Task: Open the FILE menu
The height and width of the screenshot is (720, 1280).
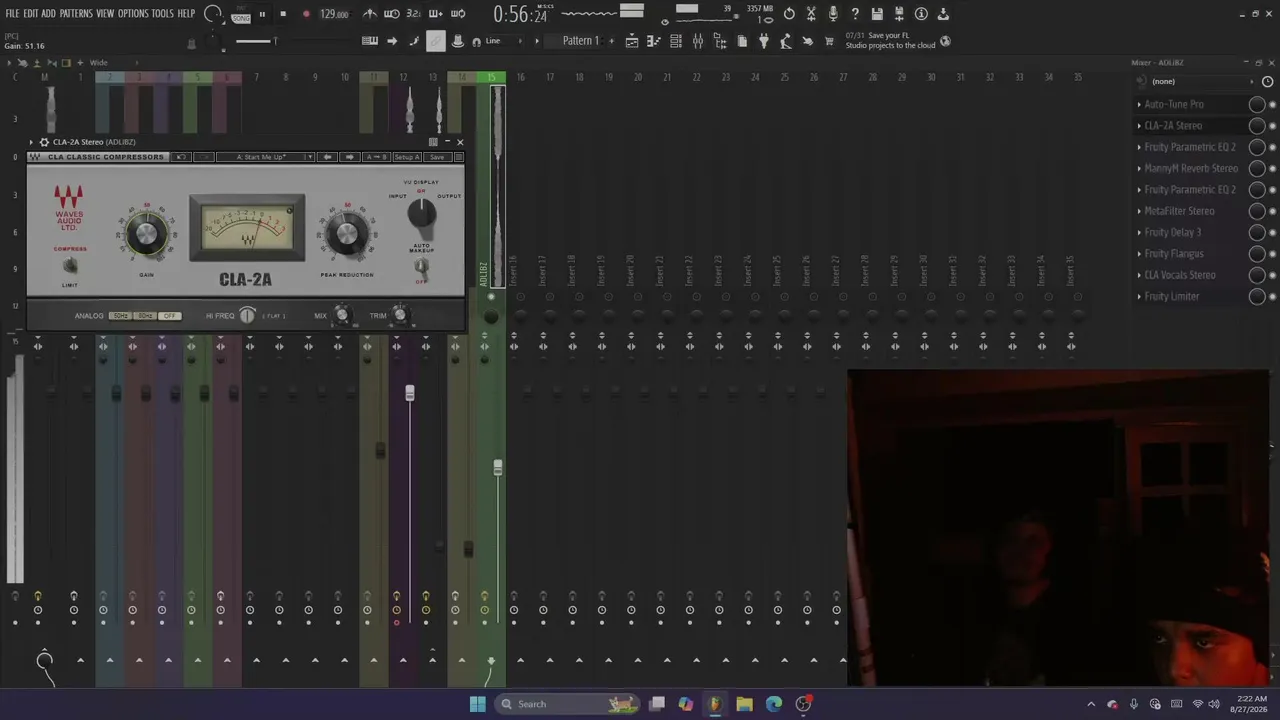Action: pos(12,14)
